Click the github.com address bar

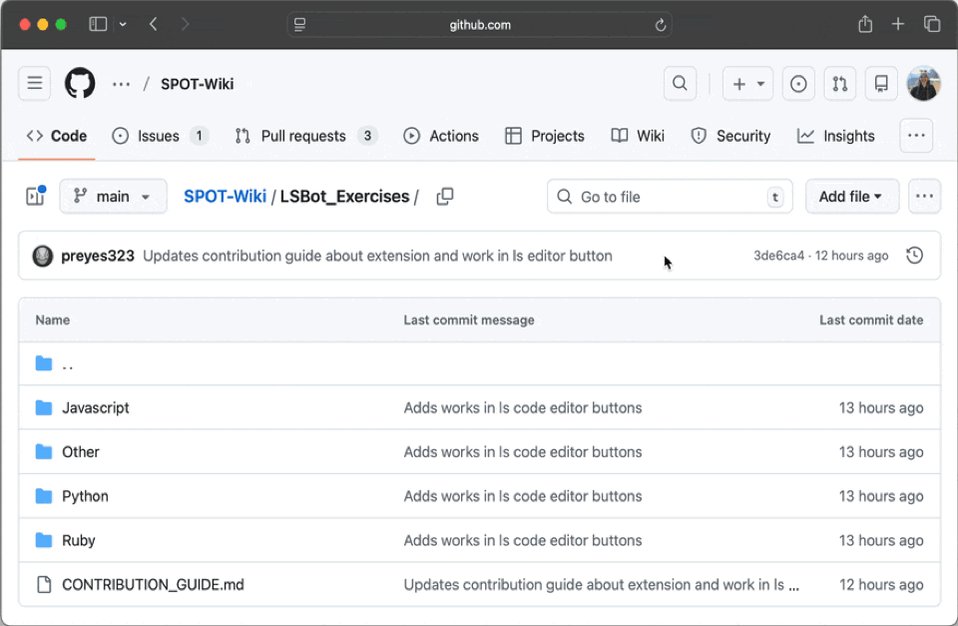coord(480,25)
